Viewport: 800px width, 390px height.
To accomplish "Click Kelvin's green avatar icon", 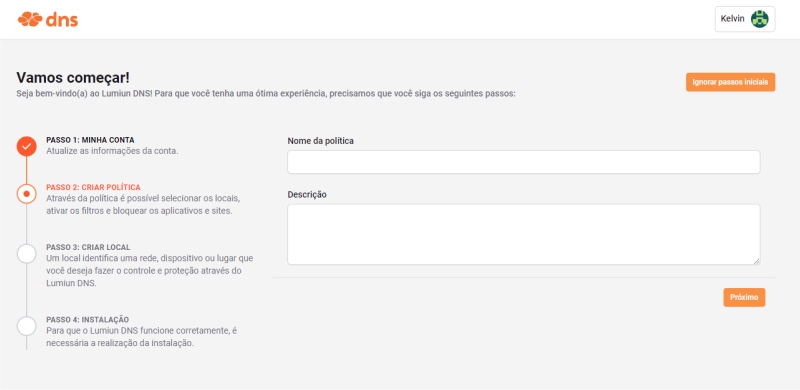I will 759,19.
